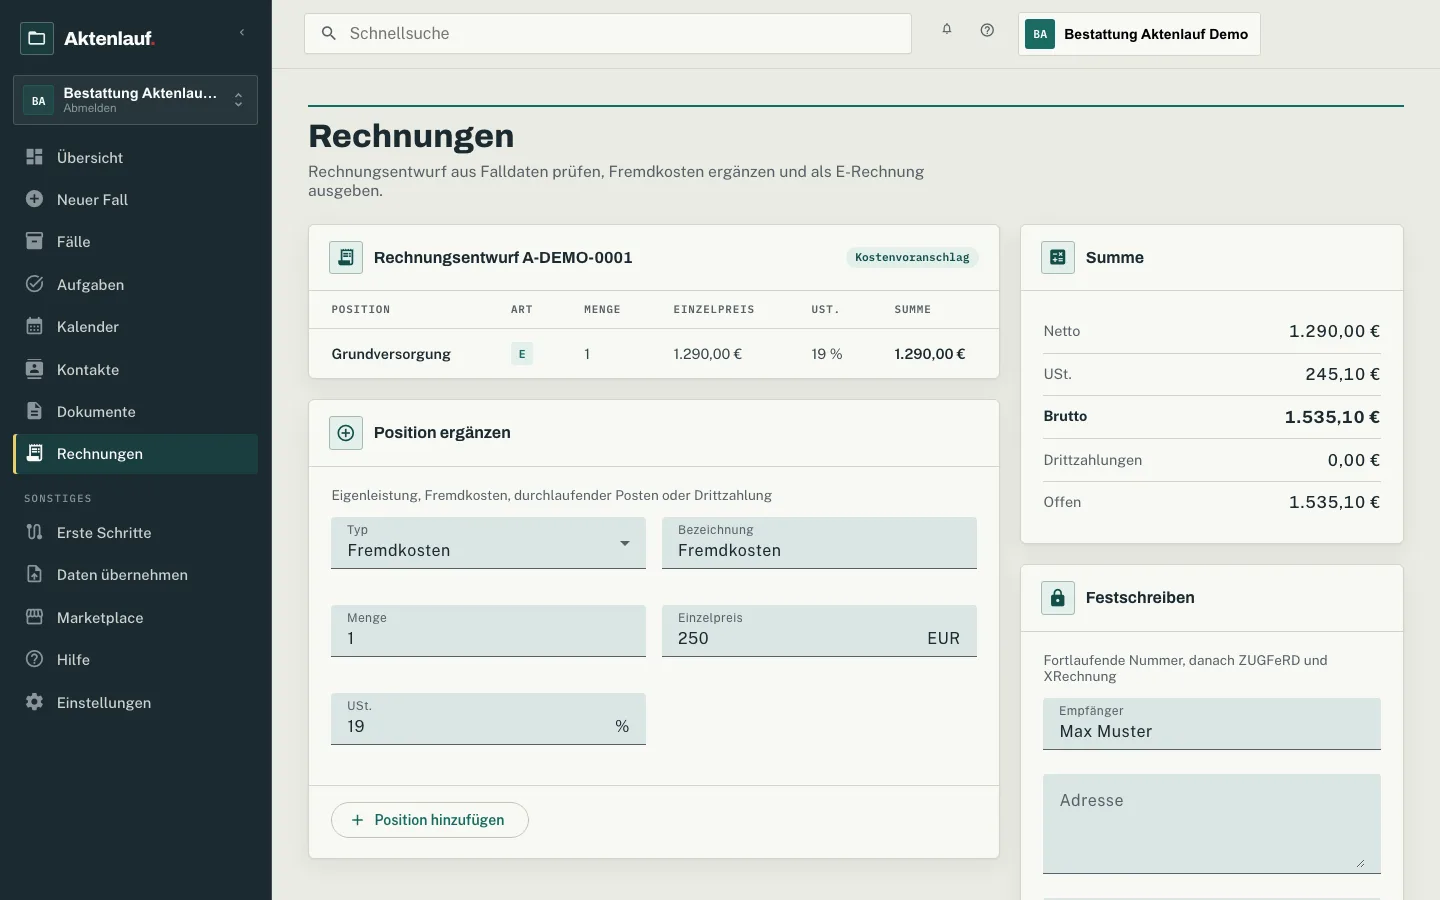Screen dimensions: 1440x900
Task: Select the active Rechnungen menu item
Action: tap(135, 453)
